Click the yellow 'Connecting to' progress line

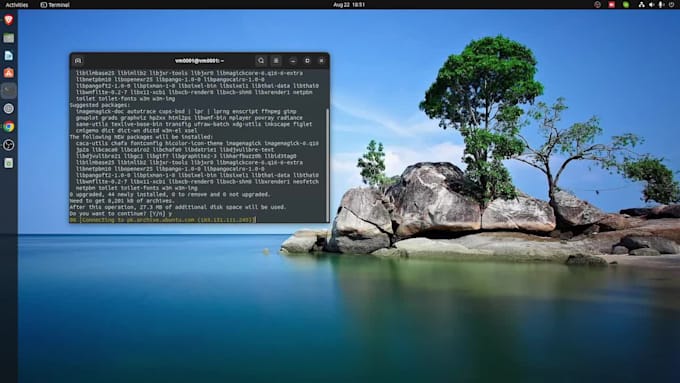[x=163, y=220]
